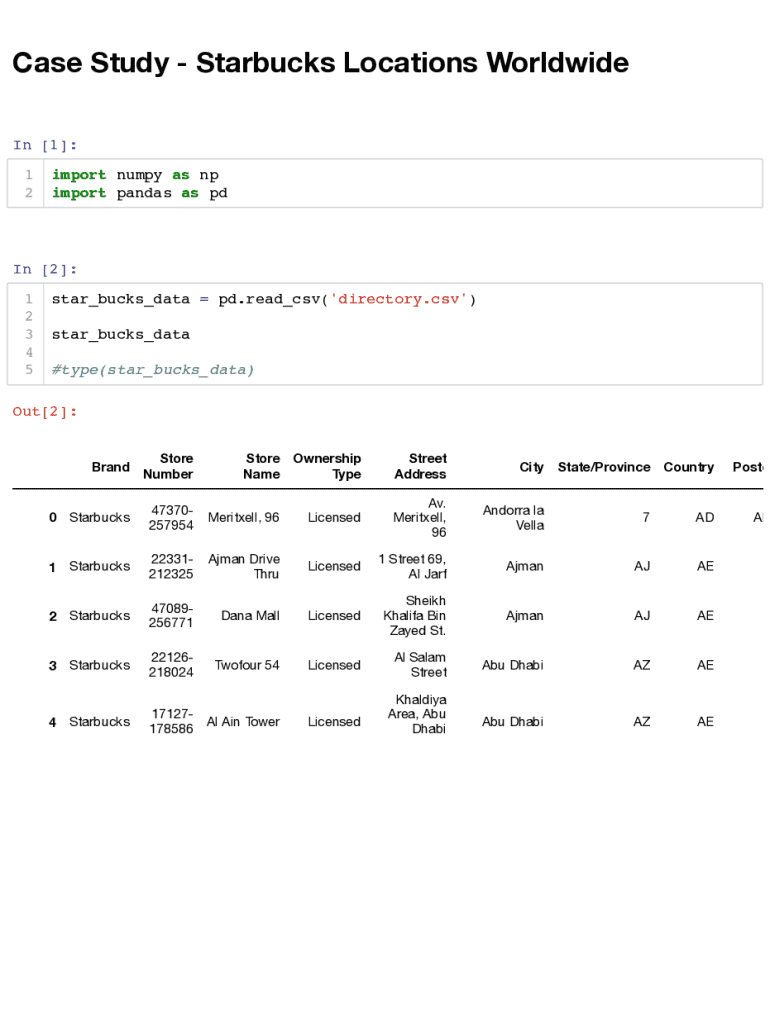
Task: Click the Country column header
Action: pos(689,467)
